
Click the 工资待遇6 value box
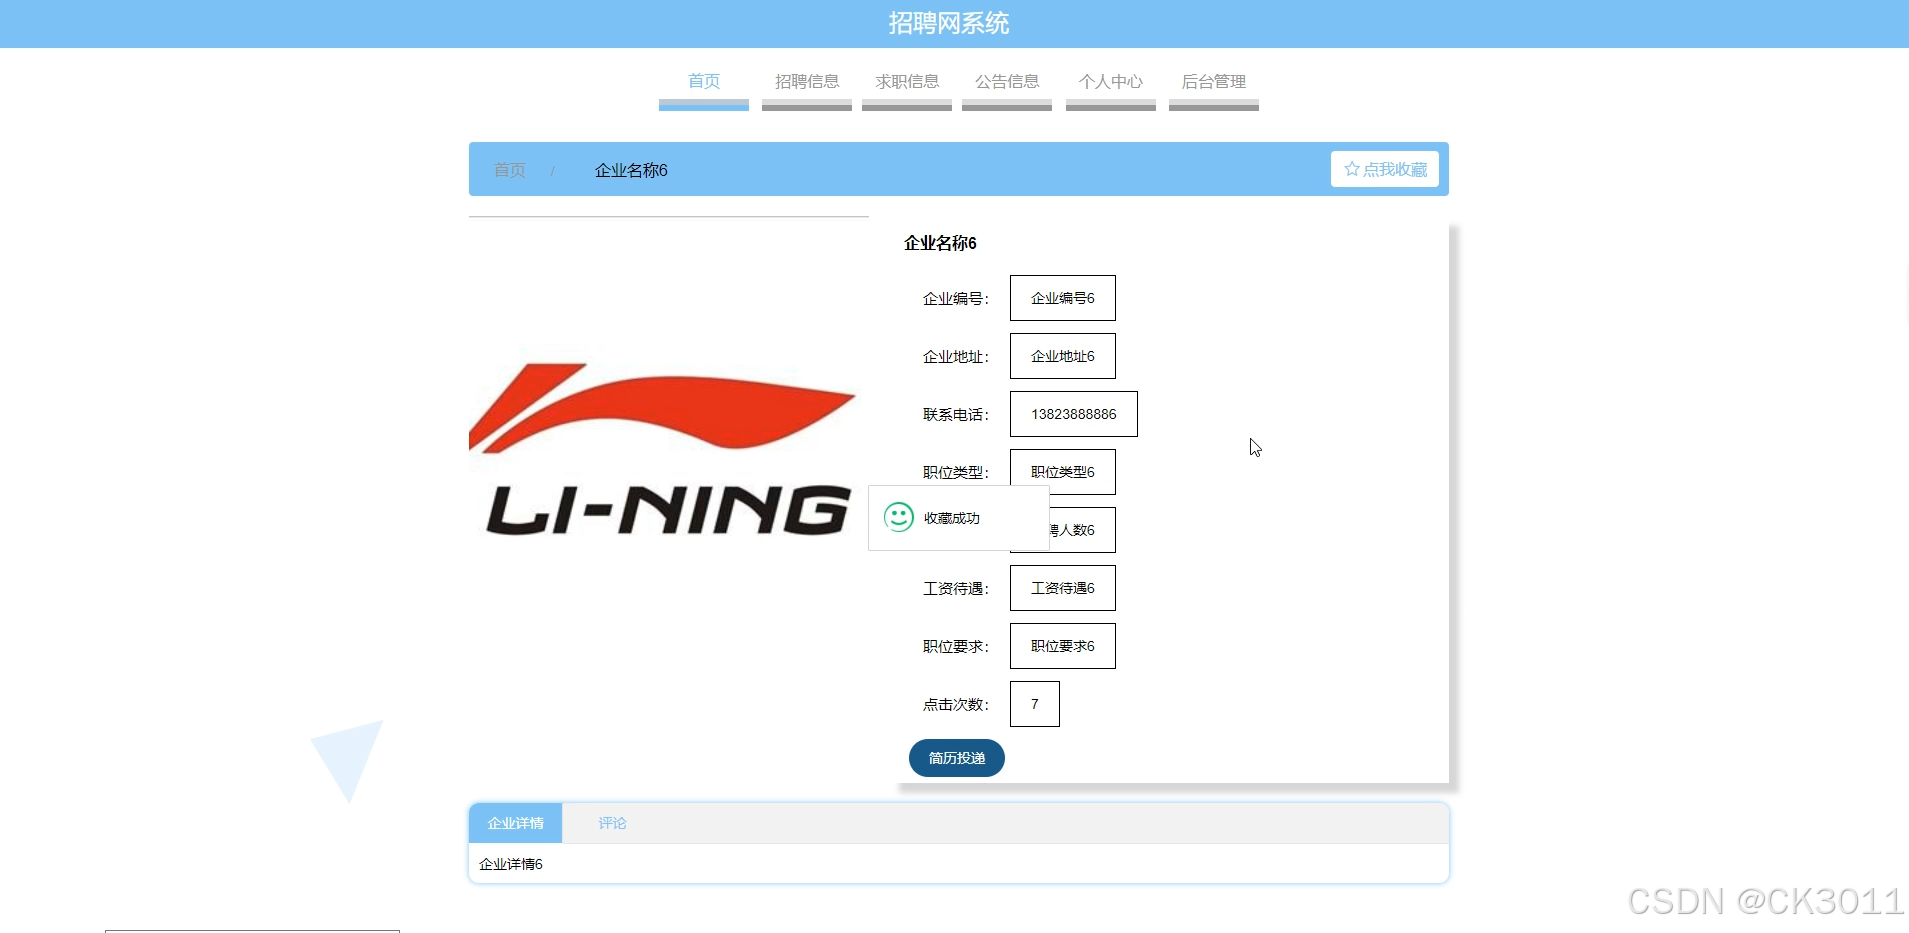(x=1063, y=588)
